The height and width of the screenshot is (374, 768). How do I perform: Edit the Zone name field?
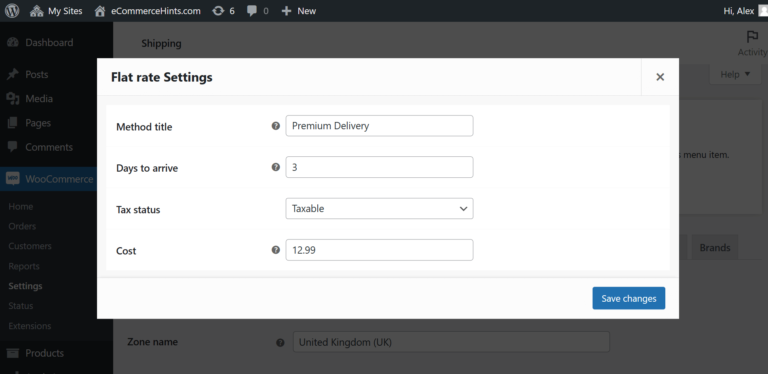tap(451, 342)
